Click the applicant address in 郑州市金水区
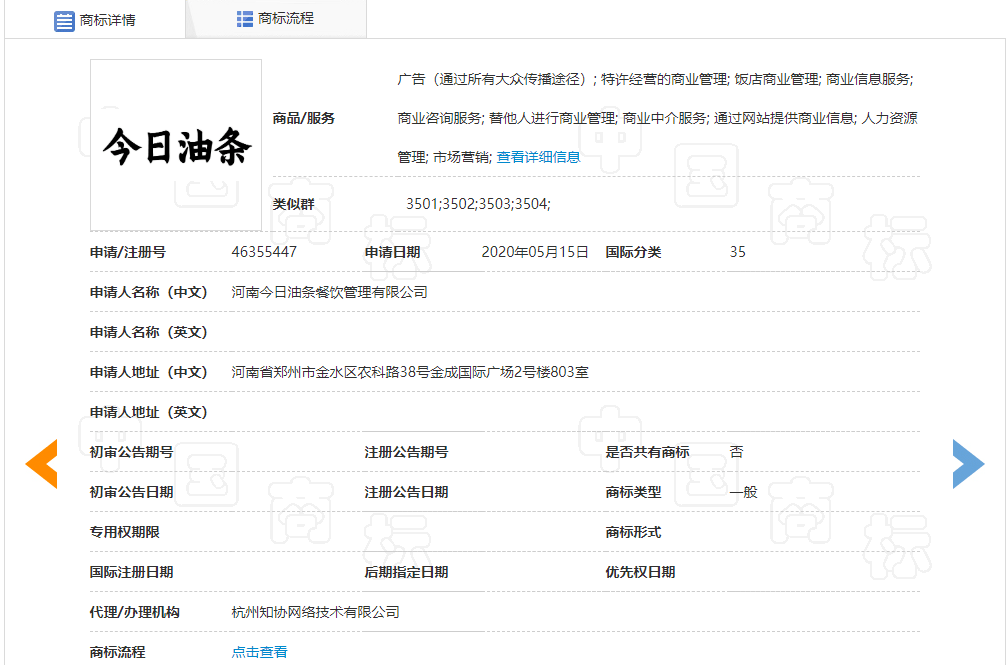The height and width of the screenshot is (665, 1007). pyautogui.click(x=410, y=372)
